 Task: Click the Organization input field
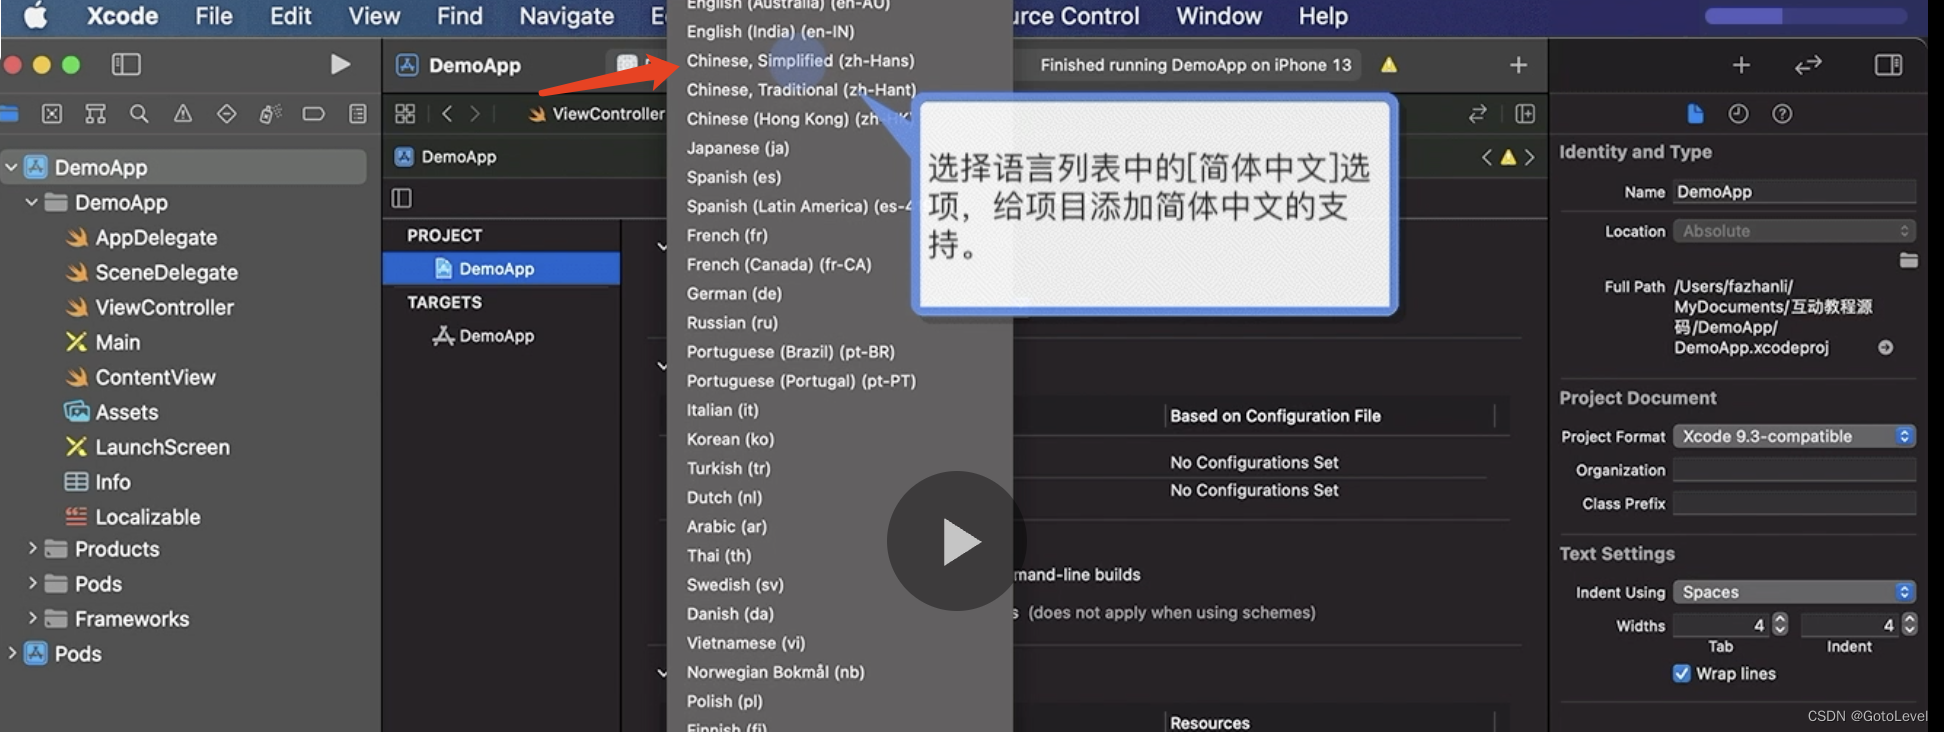tap(1794, 470)
